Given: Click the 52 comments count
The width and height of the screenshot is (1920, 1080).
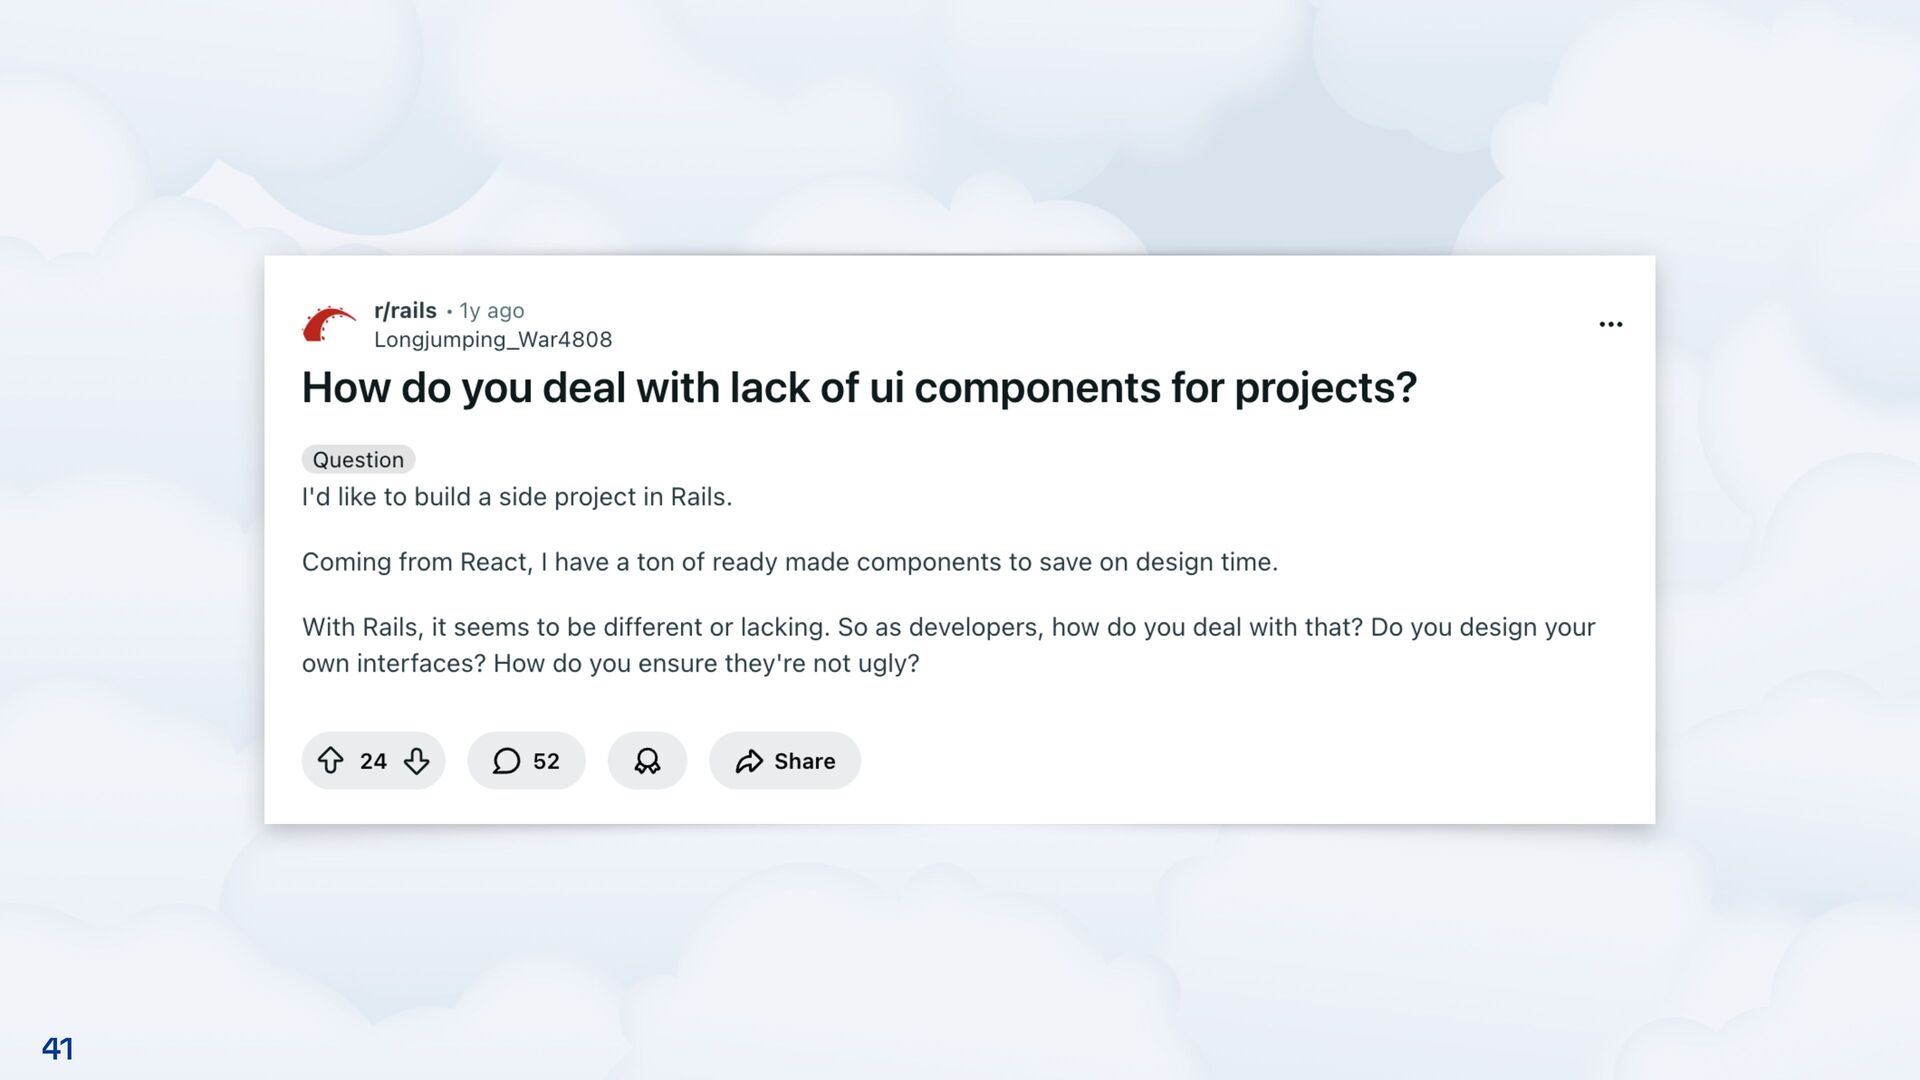Looking at the screenshot, I should 546,761.
